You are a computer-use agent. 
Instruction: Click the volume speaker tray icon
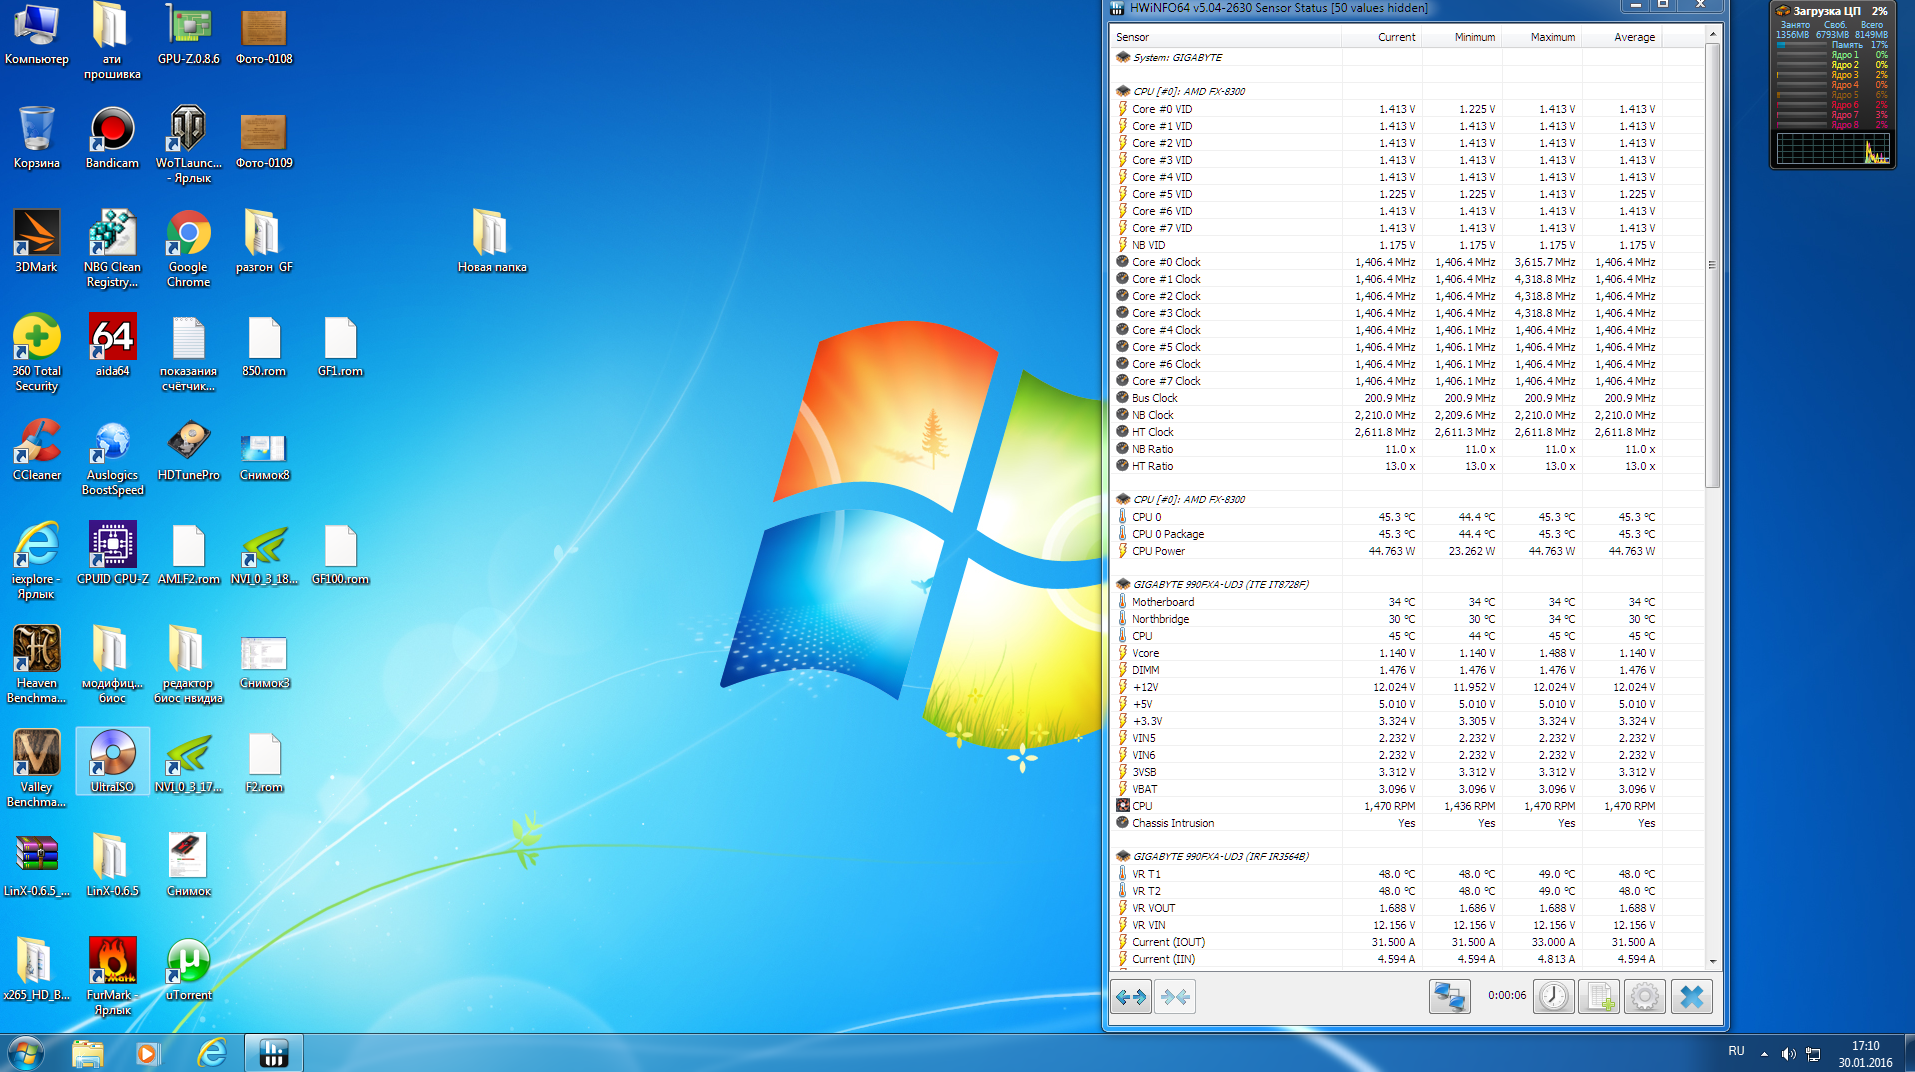pyautogui.click(x=1788, y=1053)
